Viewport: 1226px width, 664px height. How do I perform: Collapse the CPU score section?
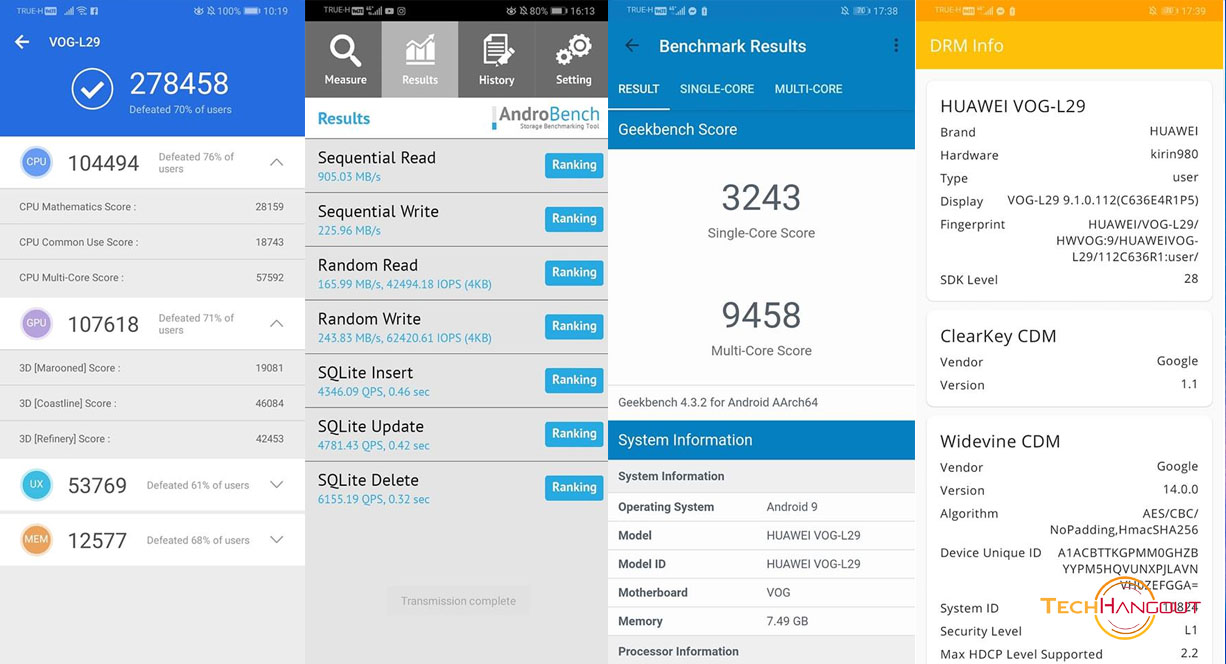coord(277,161)
